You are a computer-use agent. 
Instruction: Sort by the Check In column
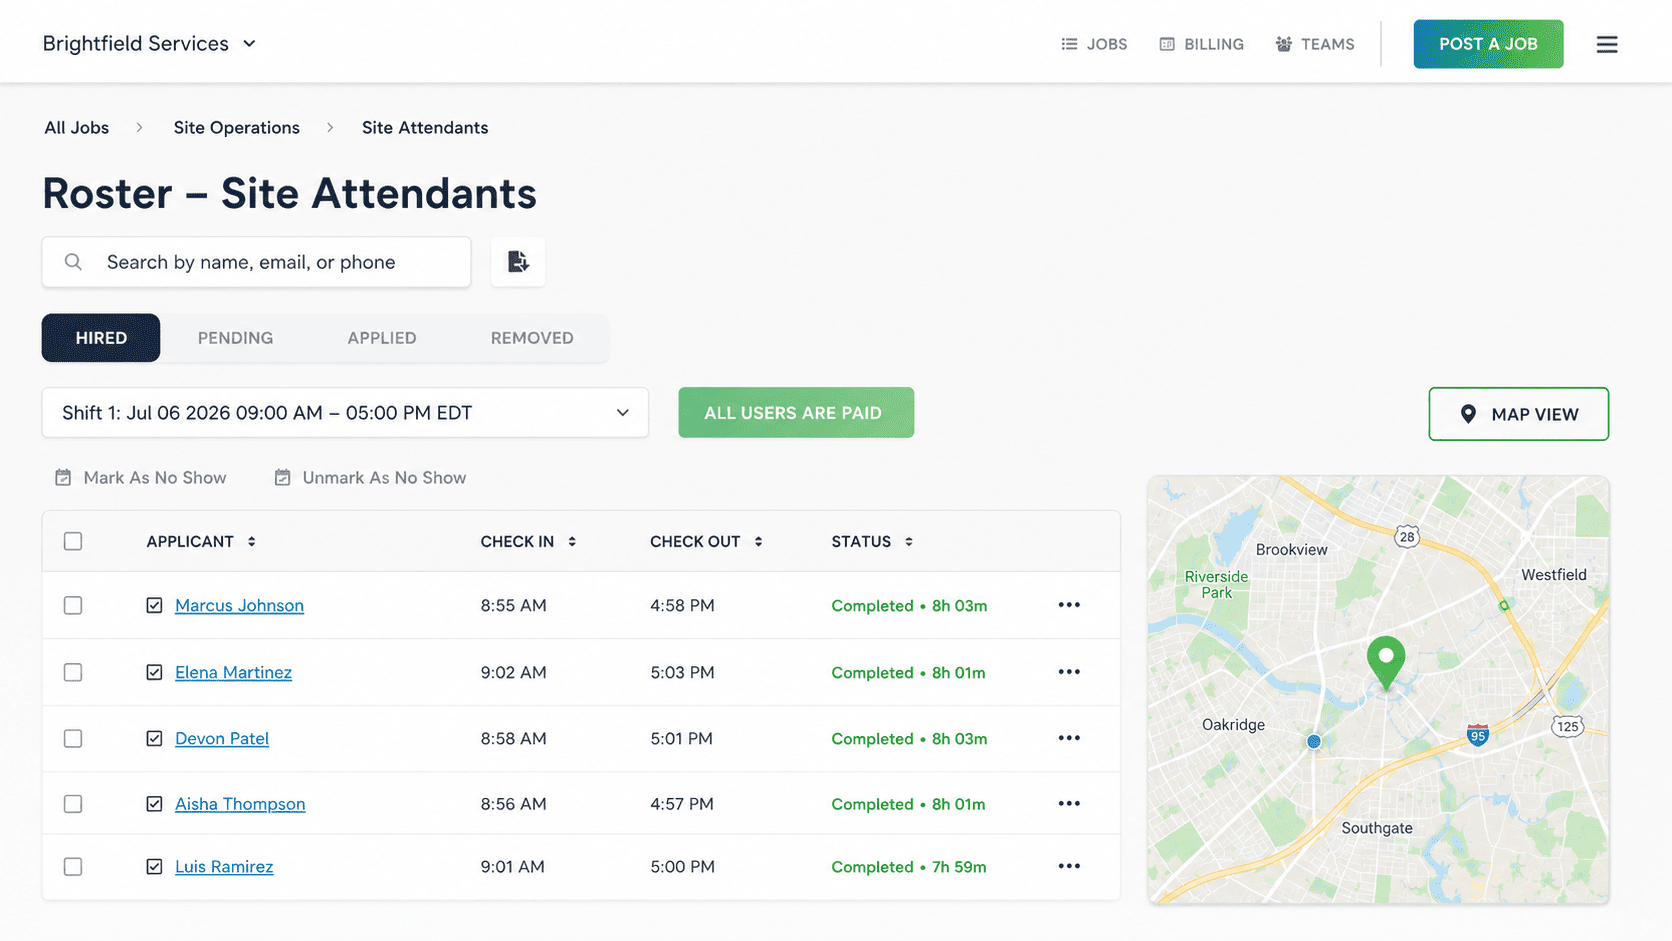[528, 541]
